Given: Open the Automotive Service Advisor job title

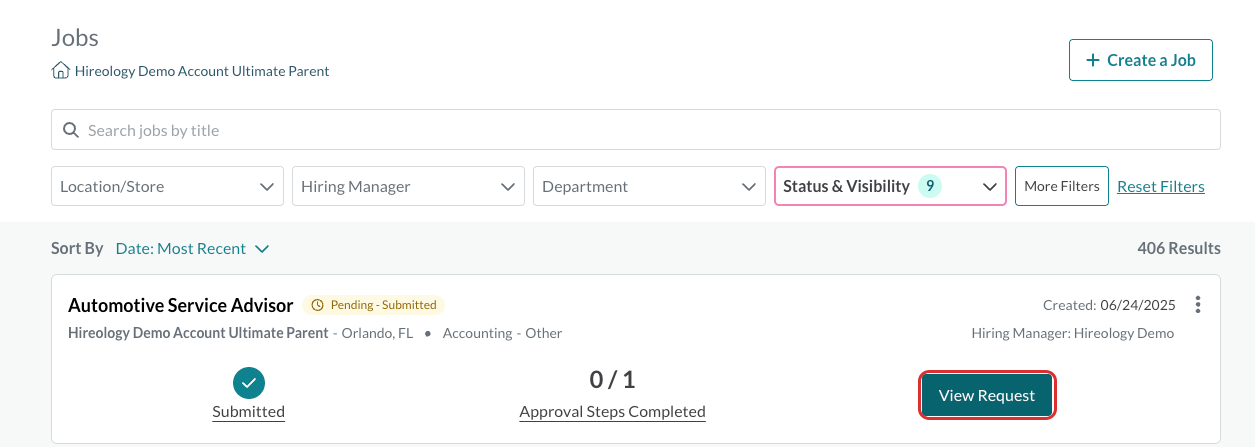Looking at the screenshot, I should [x=181, y=305].
